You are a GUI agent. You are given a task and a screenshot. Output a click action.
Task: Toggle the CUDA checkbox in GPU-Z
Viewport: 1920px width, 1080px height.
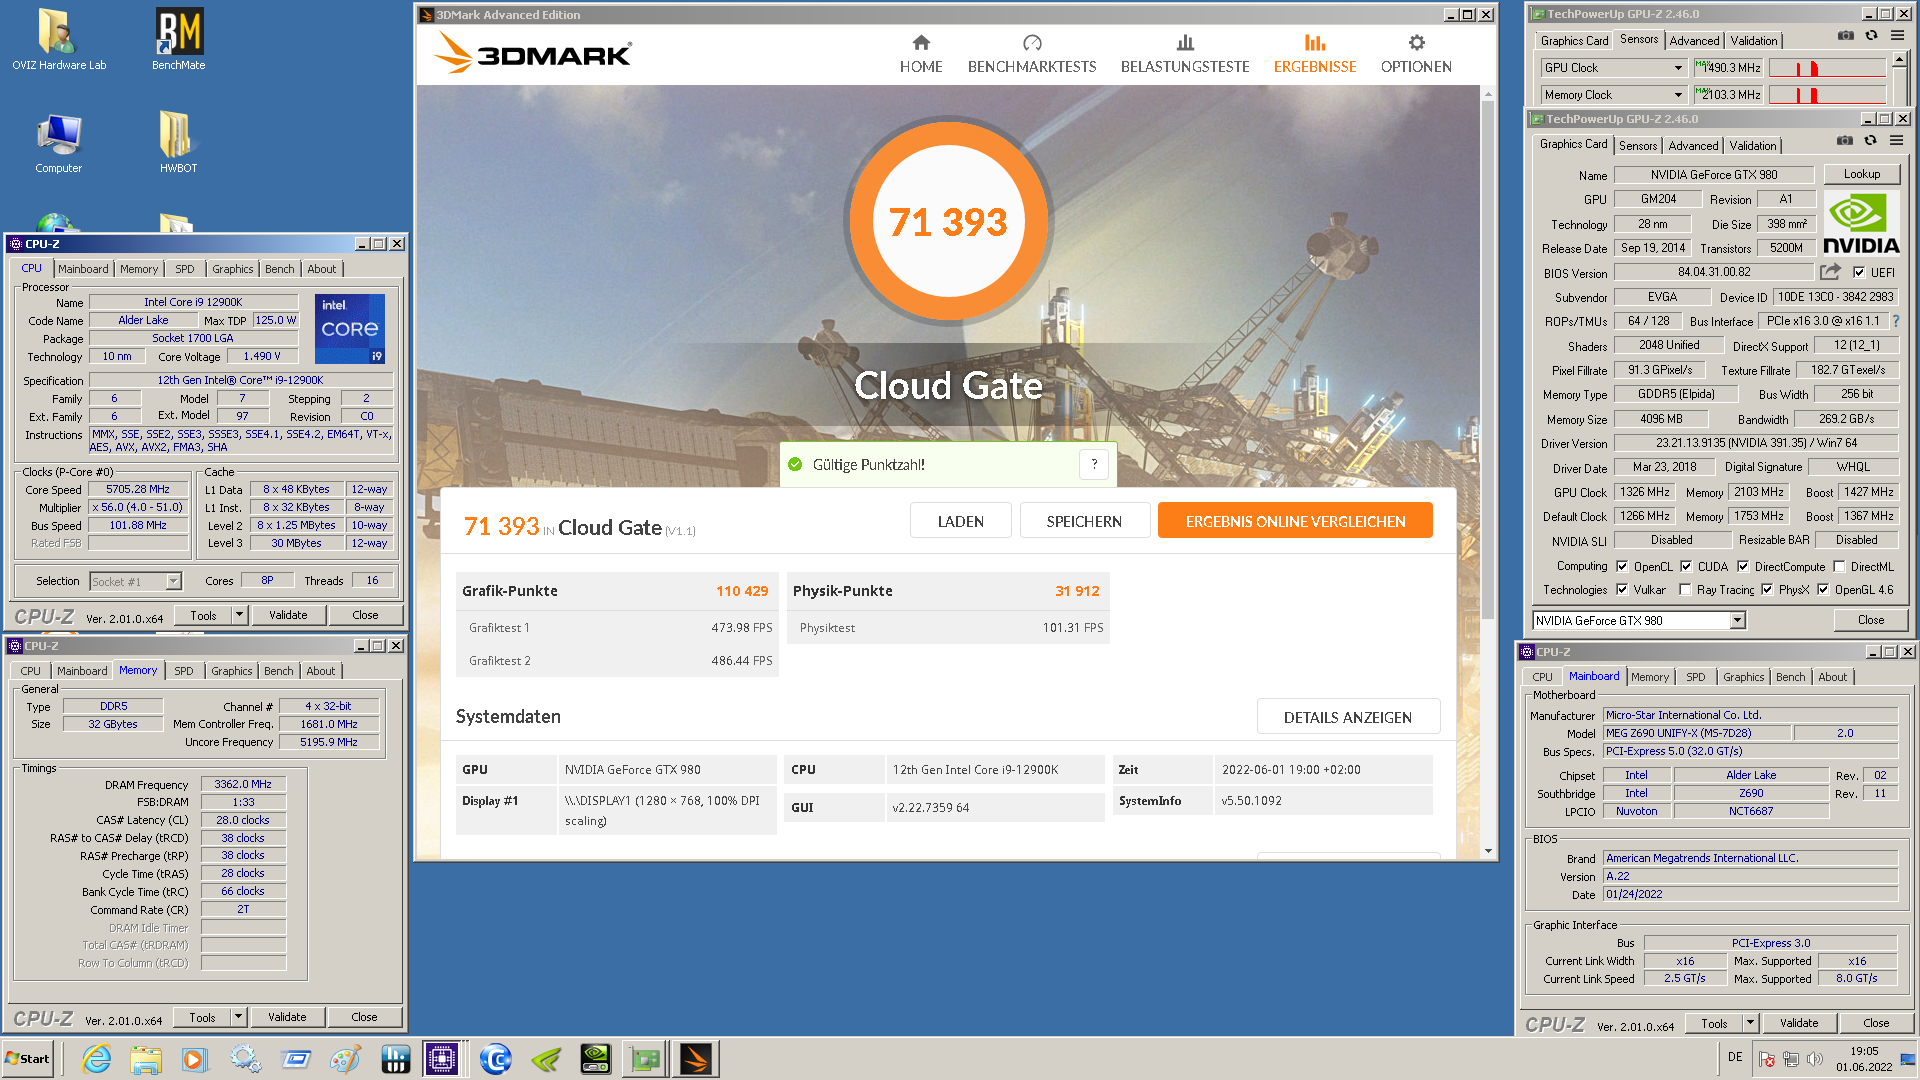[1686, 566]
